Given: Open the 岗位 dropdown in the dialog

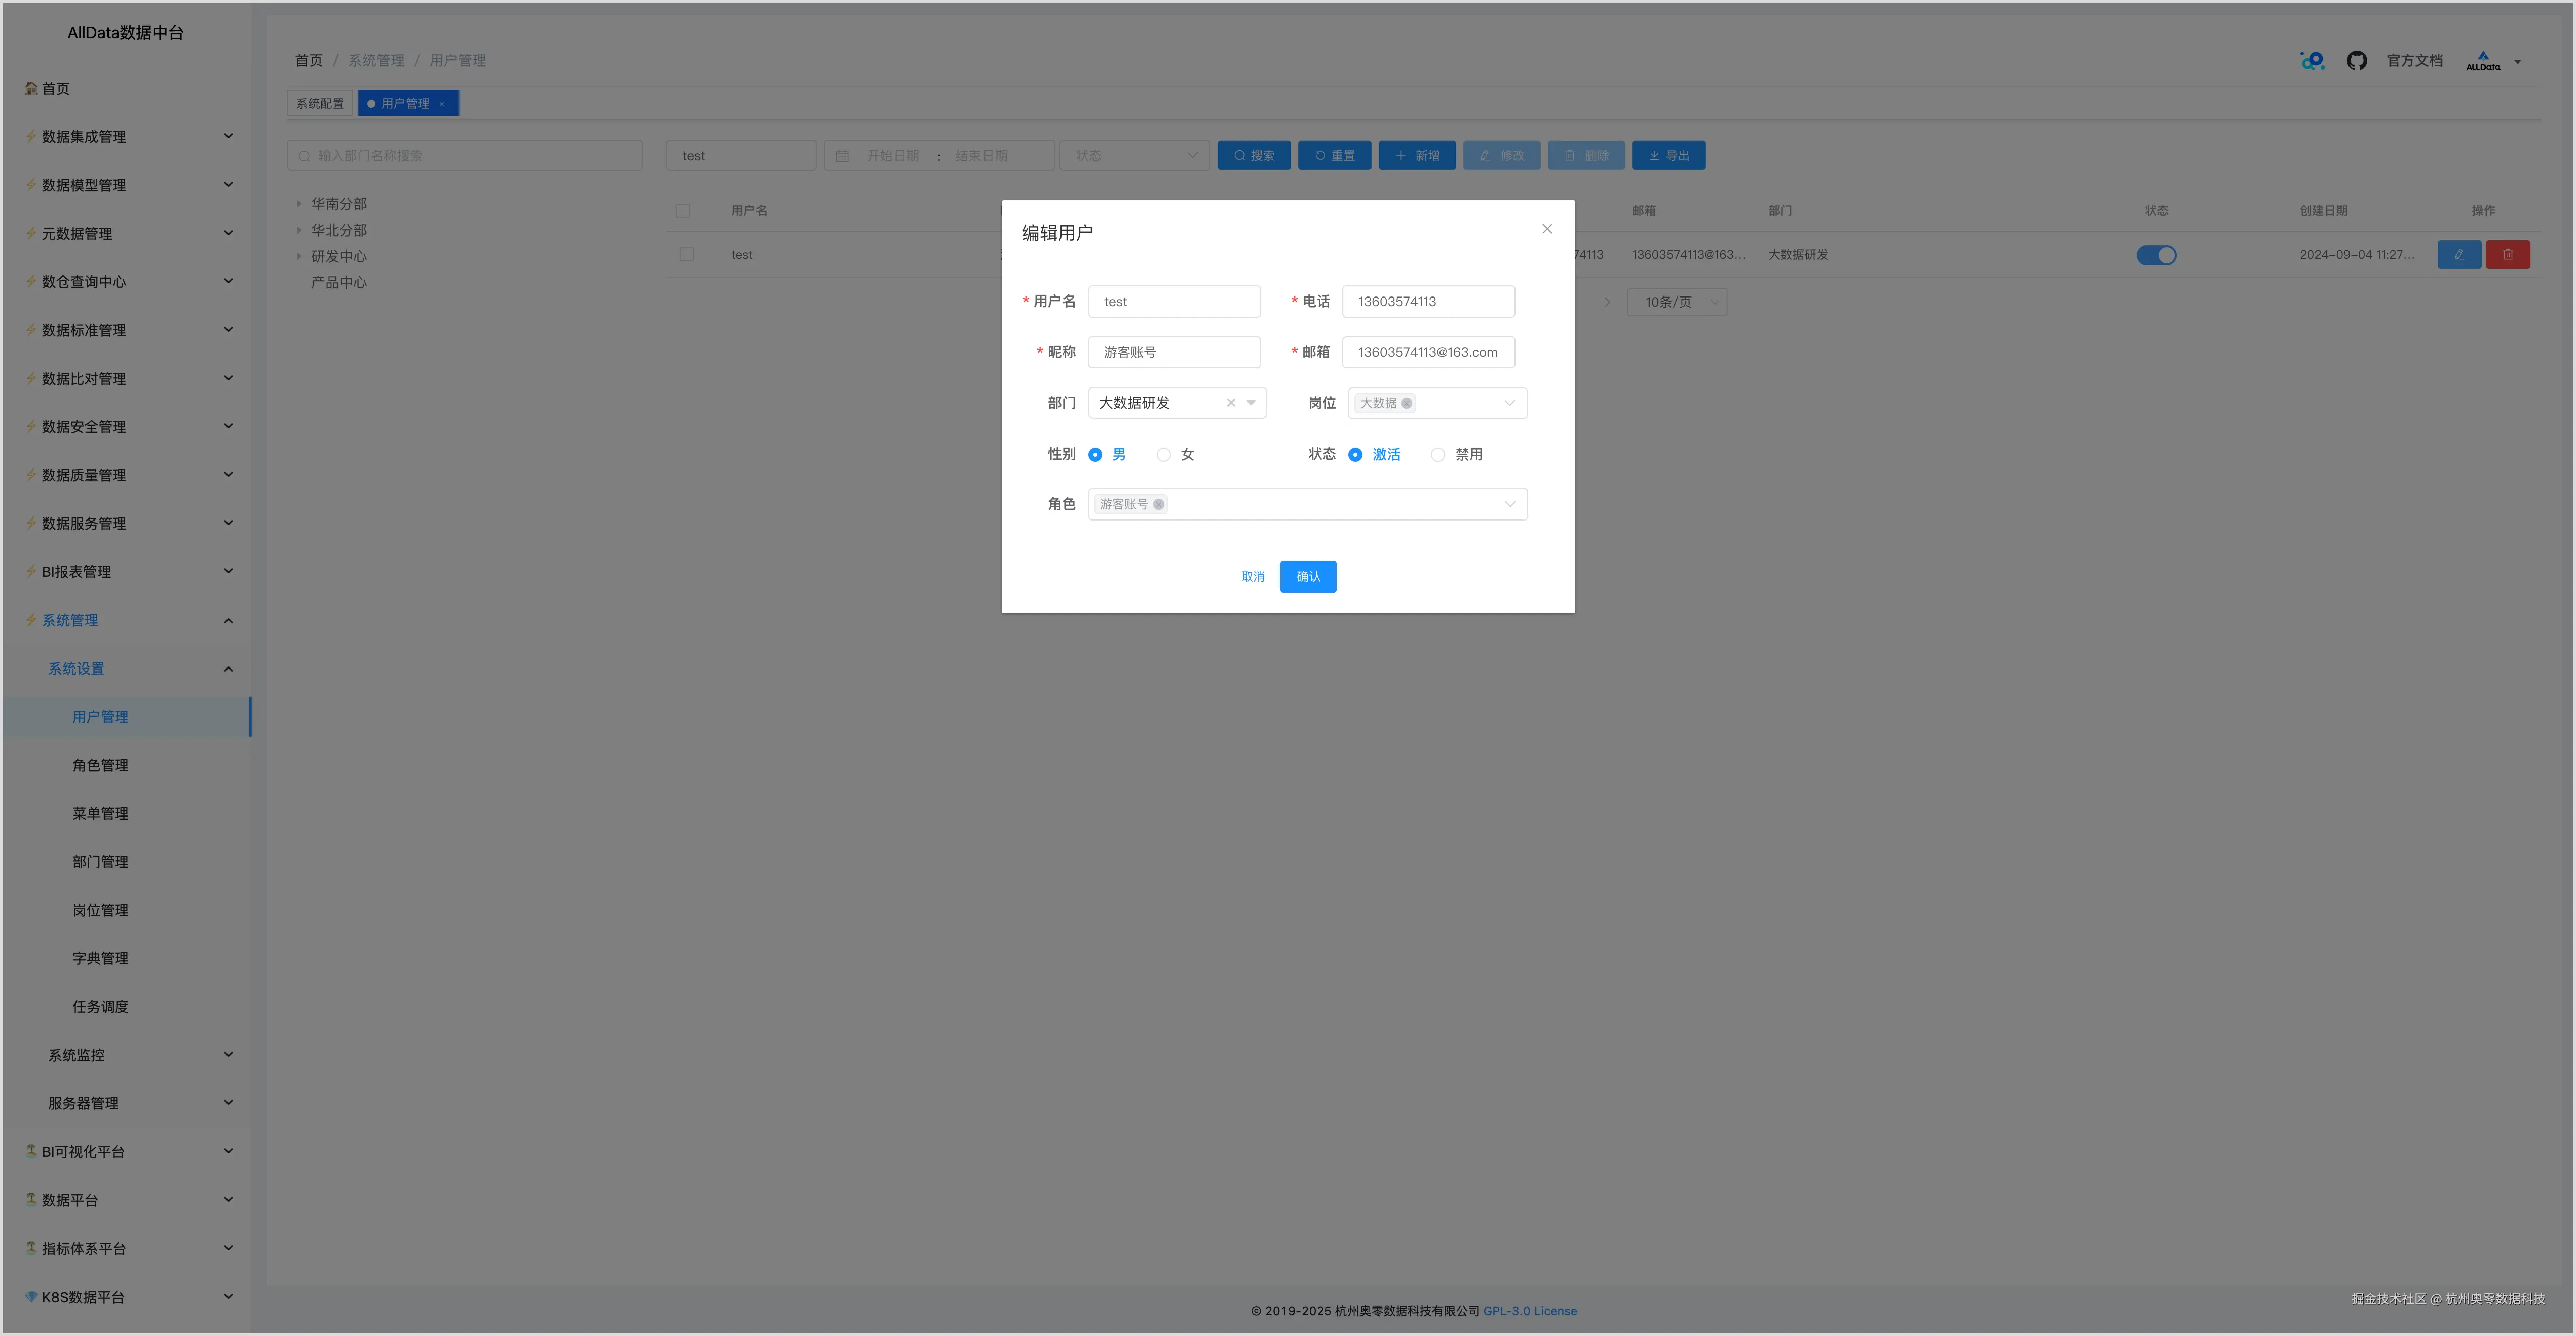Looking at the screenshot, I should point(1510,403).
